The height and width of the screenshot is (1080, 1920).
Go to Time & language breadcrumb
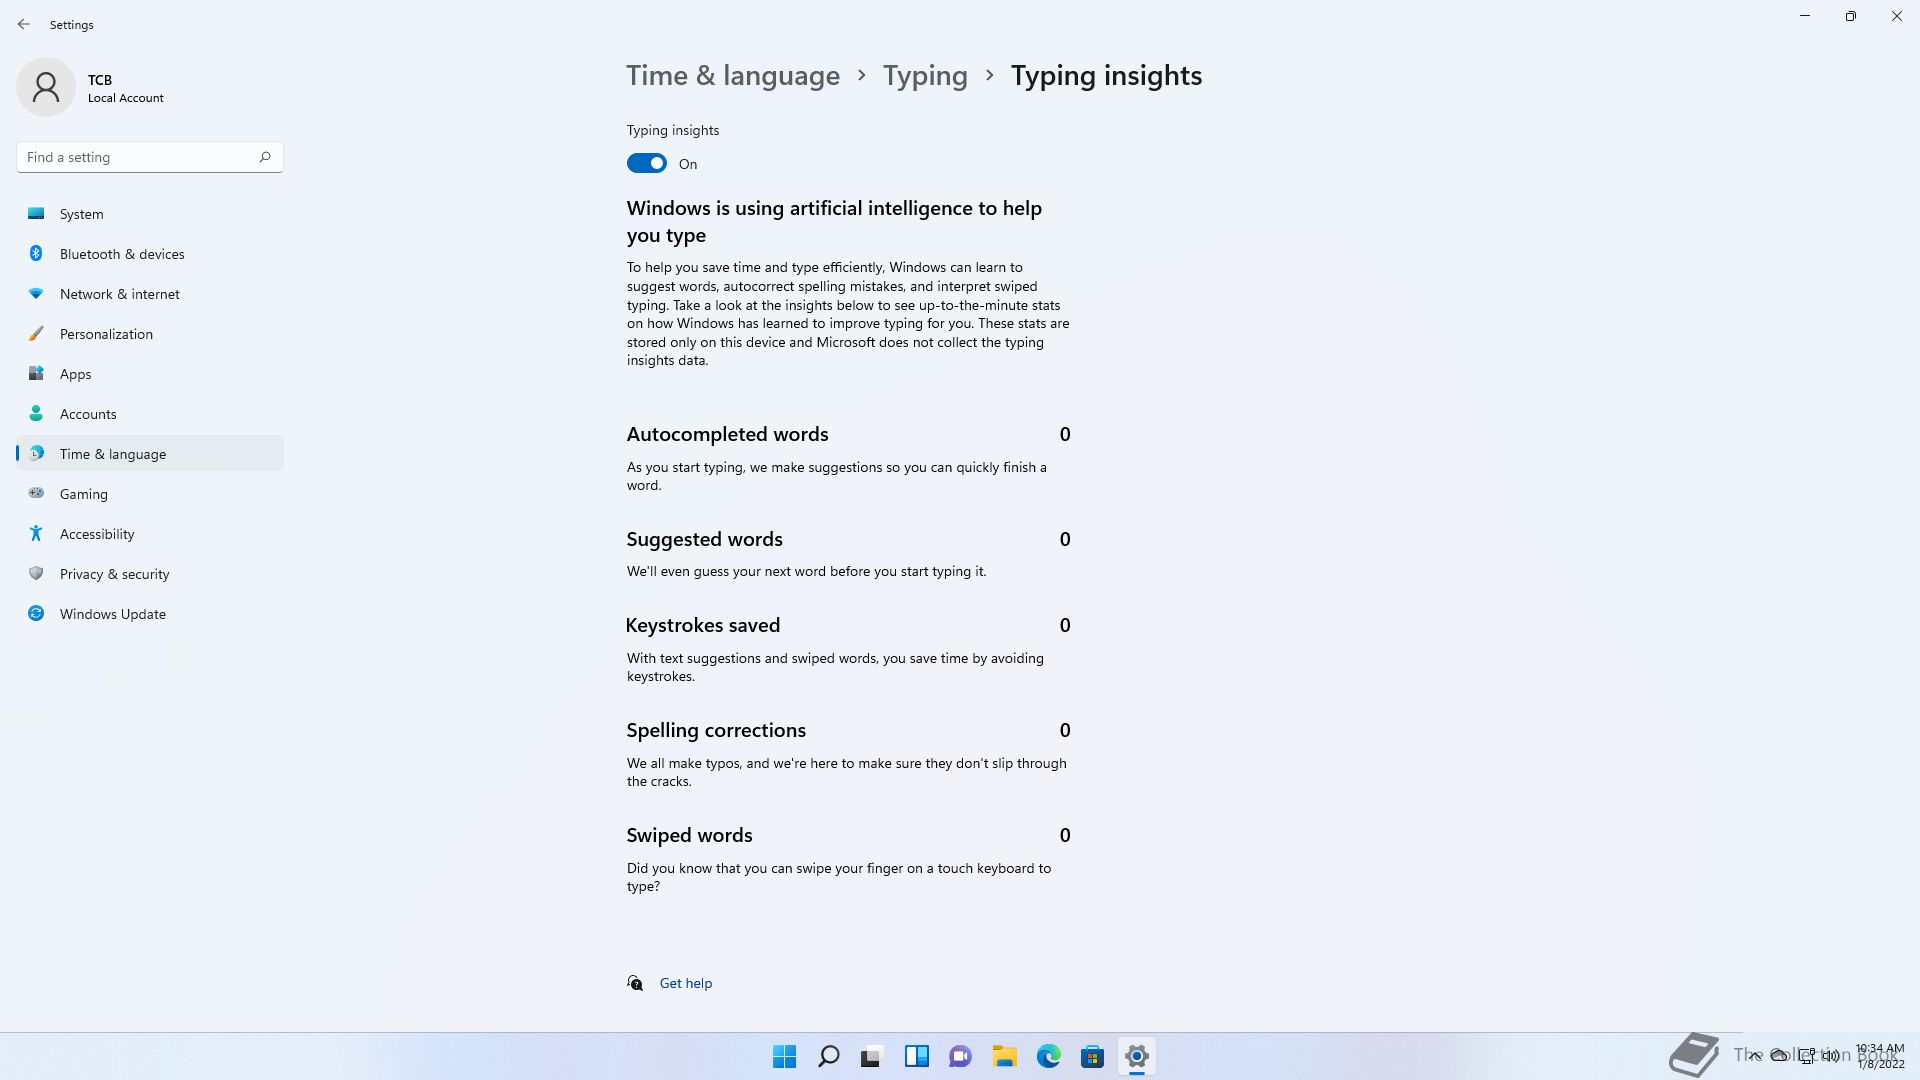[x=733, y=76]
